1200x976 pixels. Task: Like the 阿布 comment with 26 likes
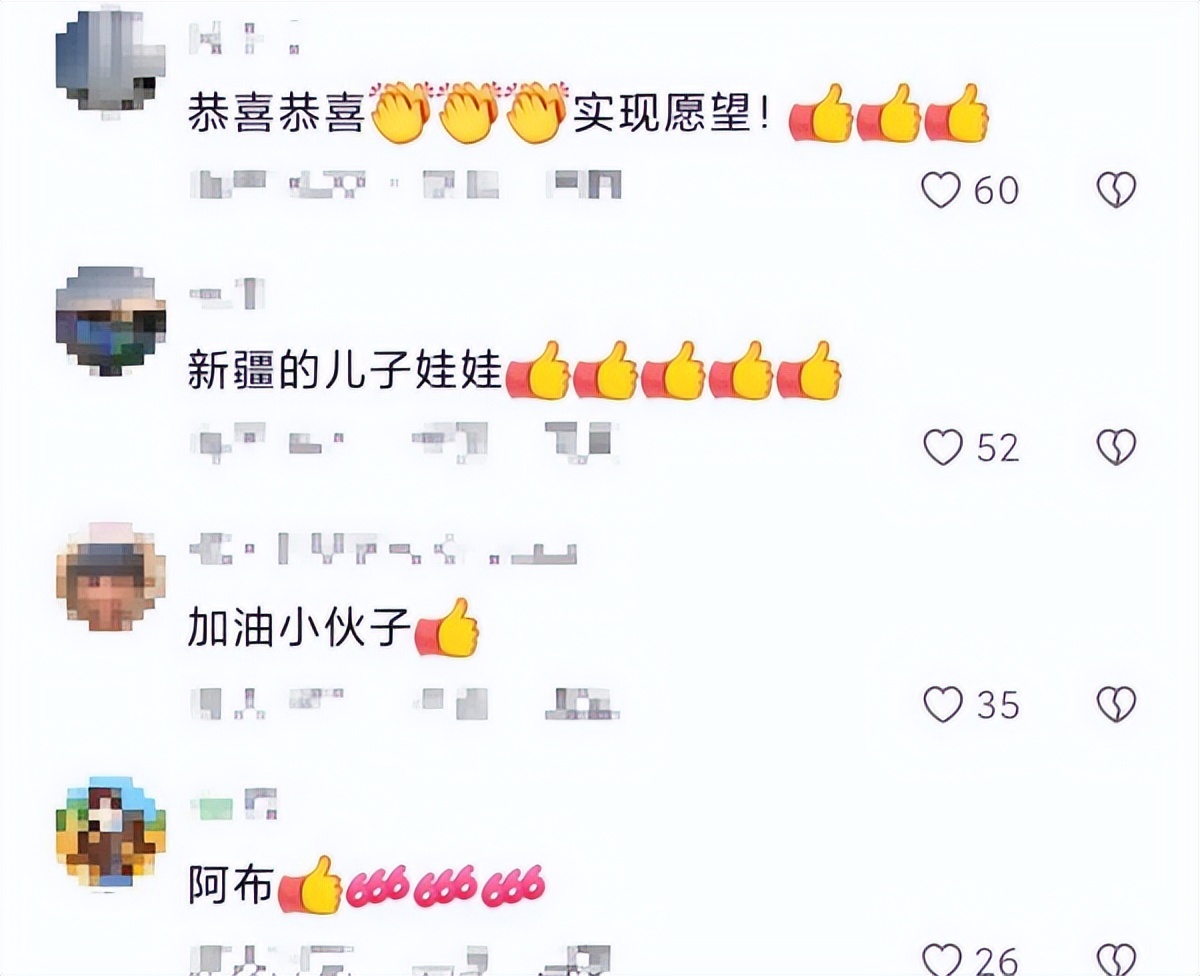pyautogui.click(x=942, y=959)
